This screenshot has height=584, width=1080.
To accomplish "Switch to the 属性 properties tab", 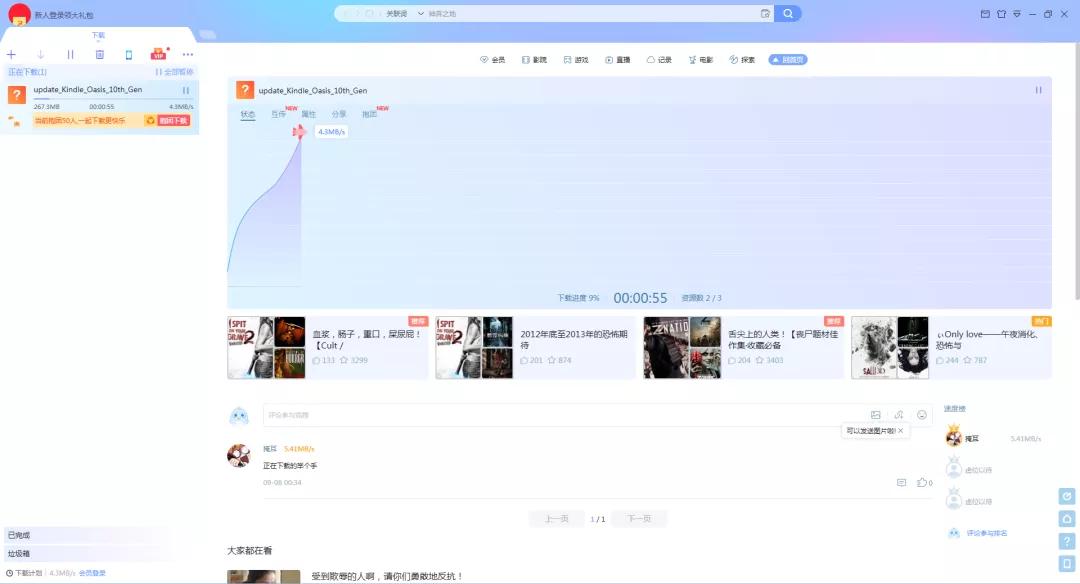I will click(x=309, y=114).
